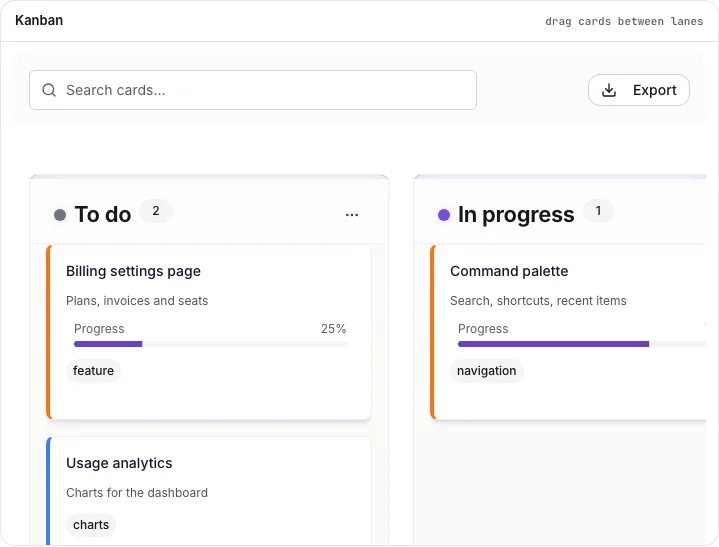Click the In progress count badge
Image resolution: width=719 pixels, height=547 pixels.
tap(598, 211)
